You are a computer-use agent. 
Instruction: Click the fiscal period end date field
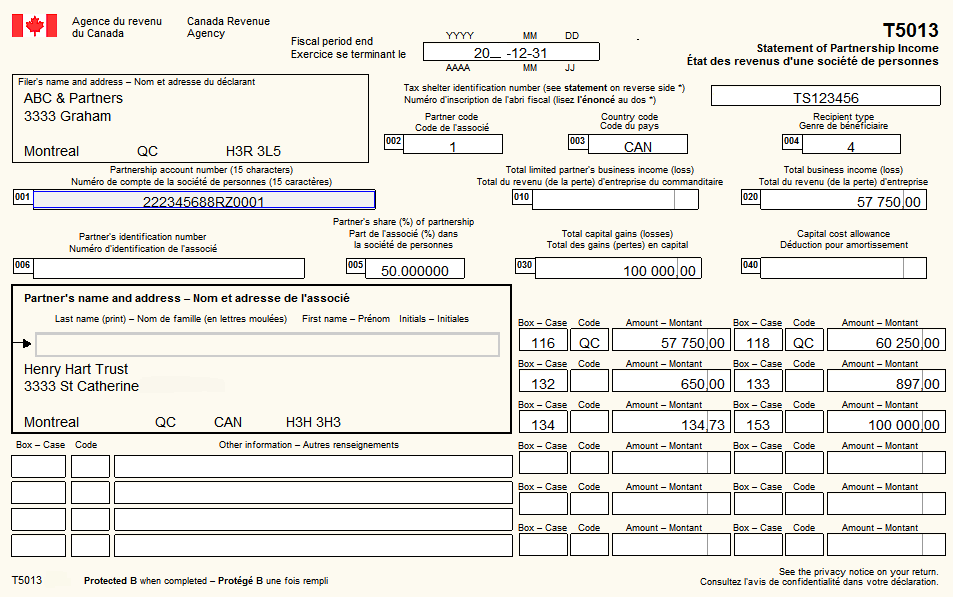point(511,52)
